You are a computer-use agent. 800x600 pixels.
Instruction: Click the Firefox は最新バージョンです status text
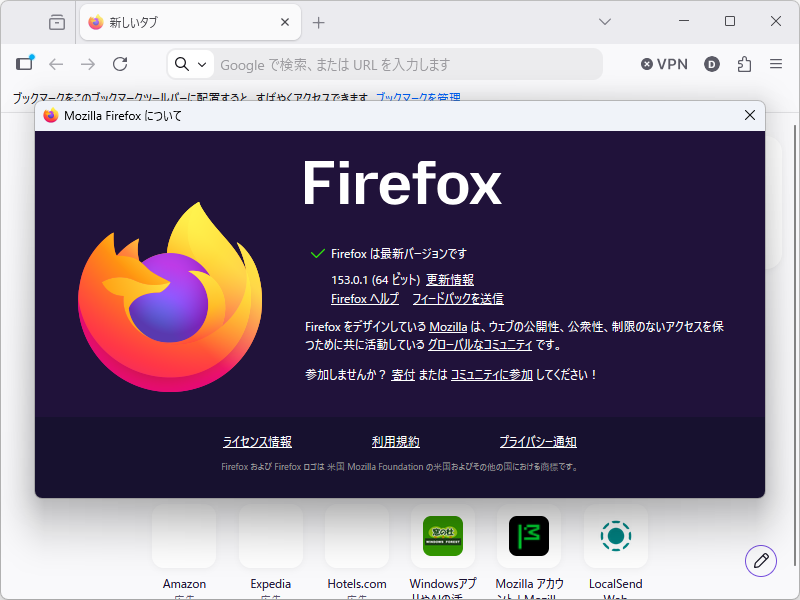[398, 254]
